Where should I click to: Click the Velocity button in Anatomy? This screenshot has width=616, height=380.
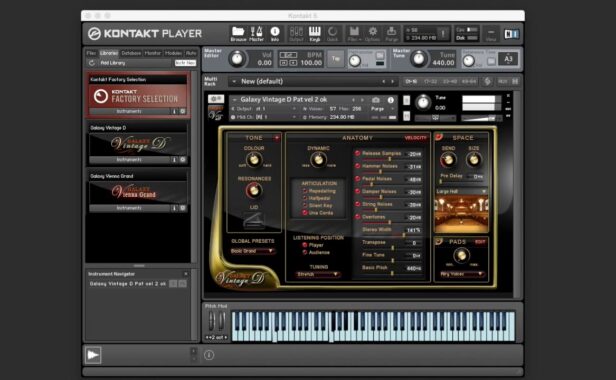pyautogui.click(x=415, y=138)
